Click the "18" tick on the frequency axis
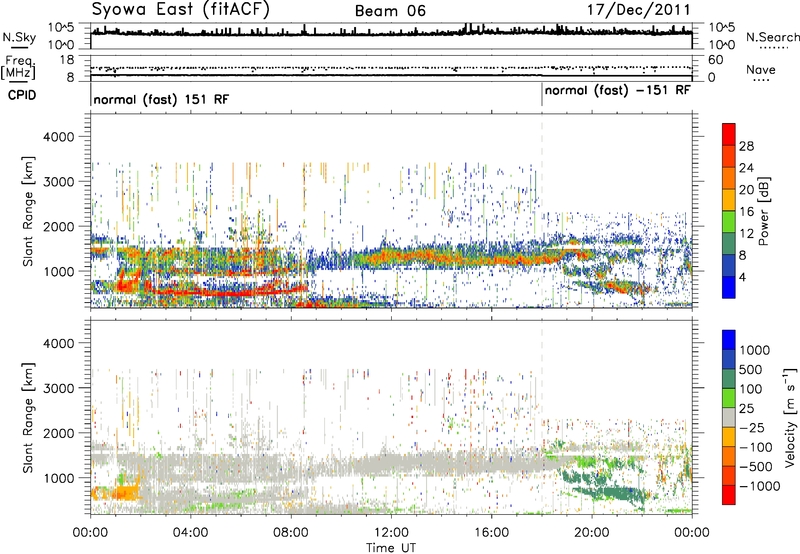Viewport: 800px width, 554px height. coord(66,60)
